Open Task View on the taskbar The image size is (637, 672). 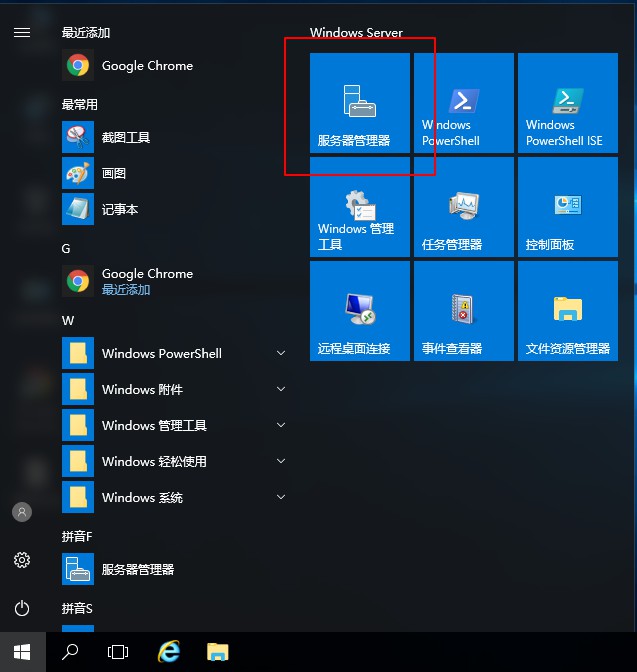(x=117, y=652)
